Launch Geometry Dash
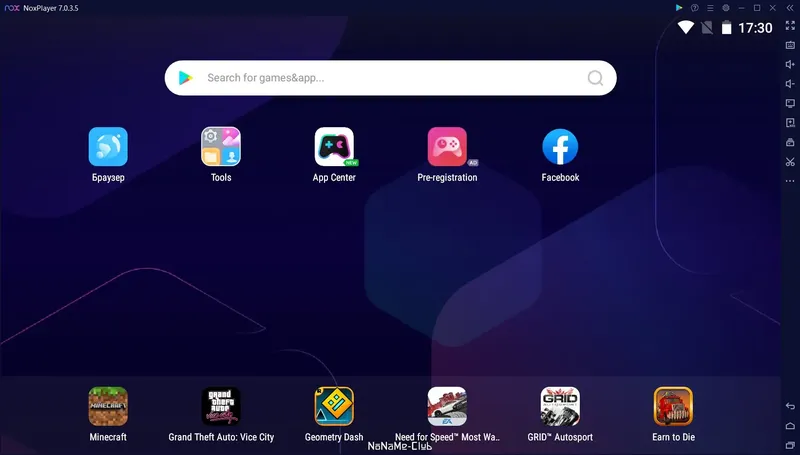The height and width of the screenshot is (455, 800). 334,407
